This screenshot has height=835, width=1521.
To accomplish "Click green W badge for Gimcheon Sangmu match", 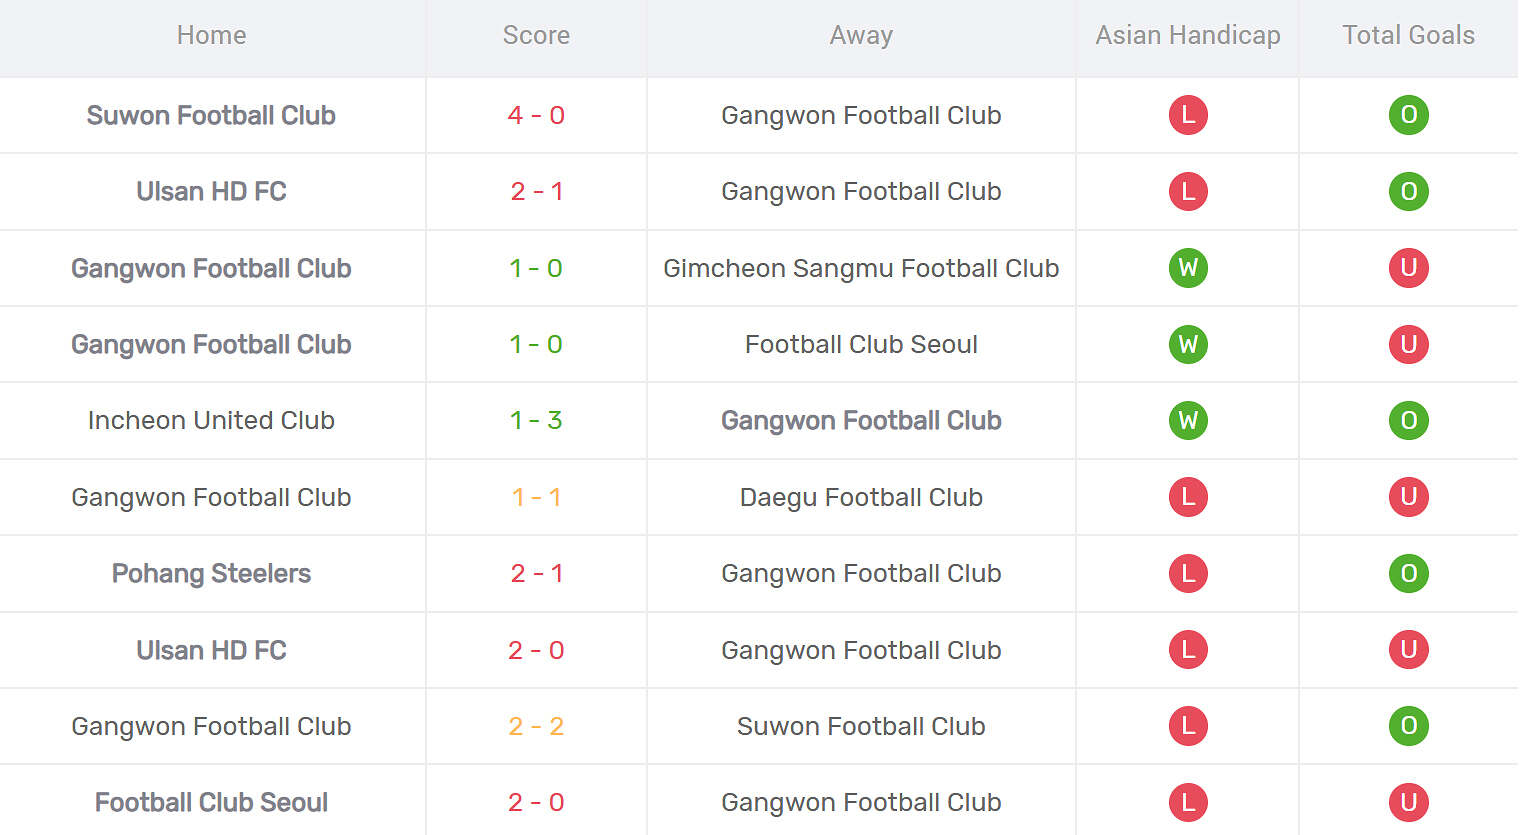I will point(1188,268).
